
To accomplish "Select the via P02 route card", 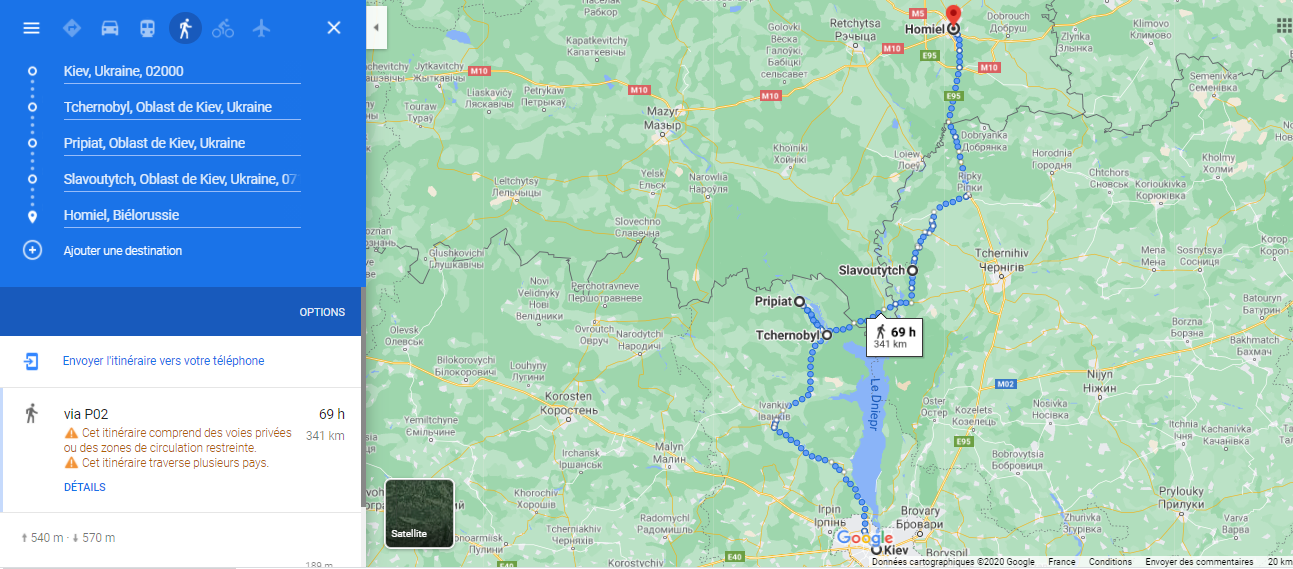I will click(x=182, y=450).
